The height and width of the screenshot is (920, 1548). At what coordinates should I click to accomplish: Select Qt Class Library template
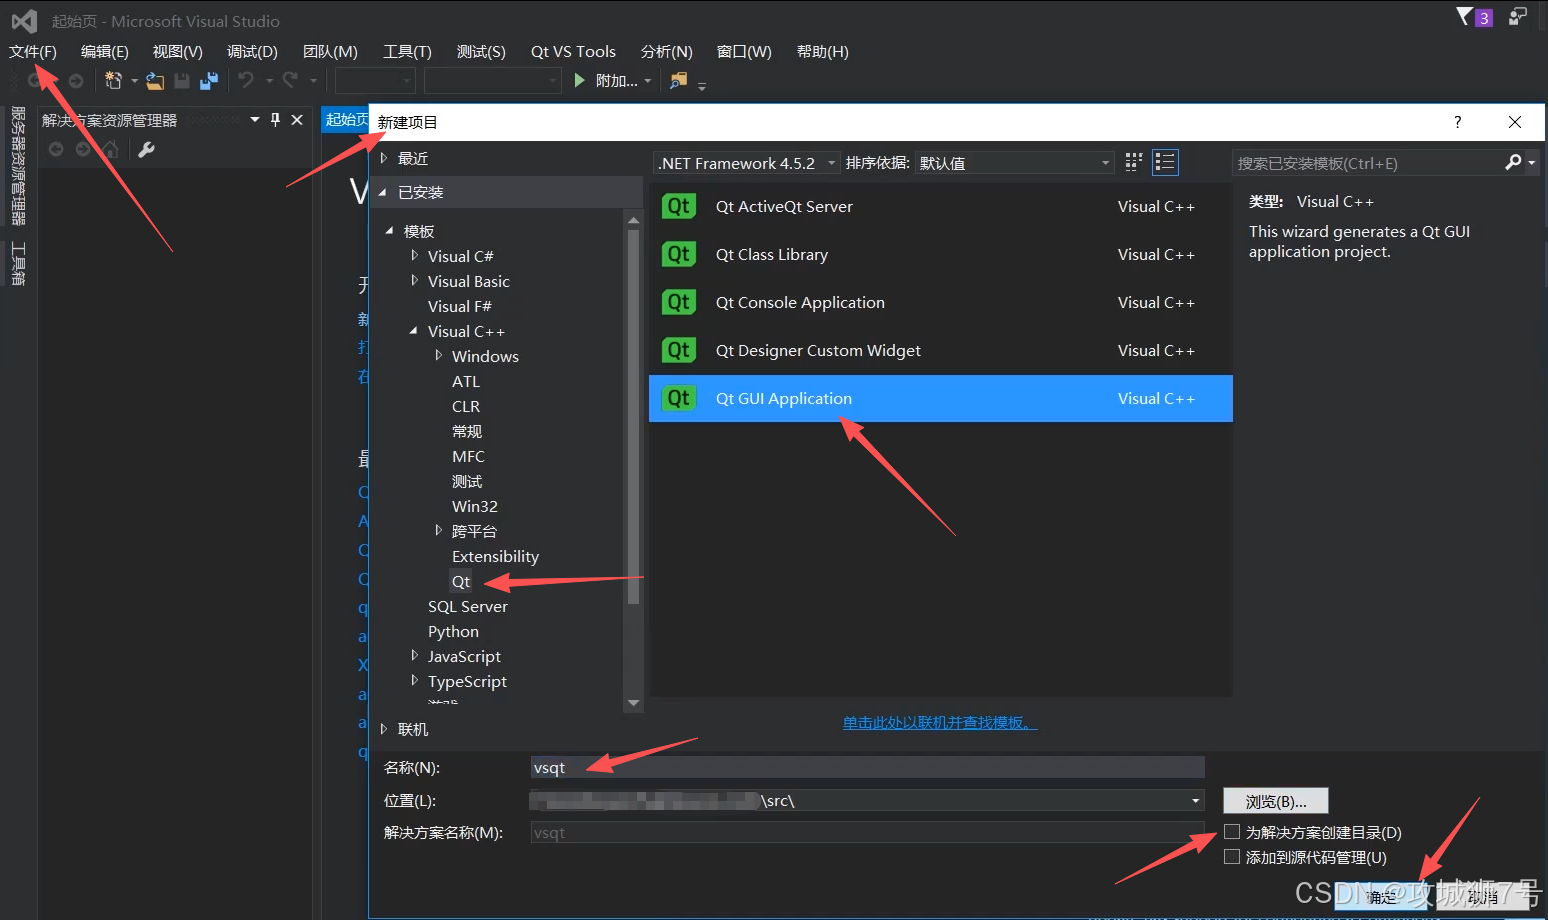point(940,254)
